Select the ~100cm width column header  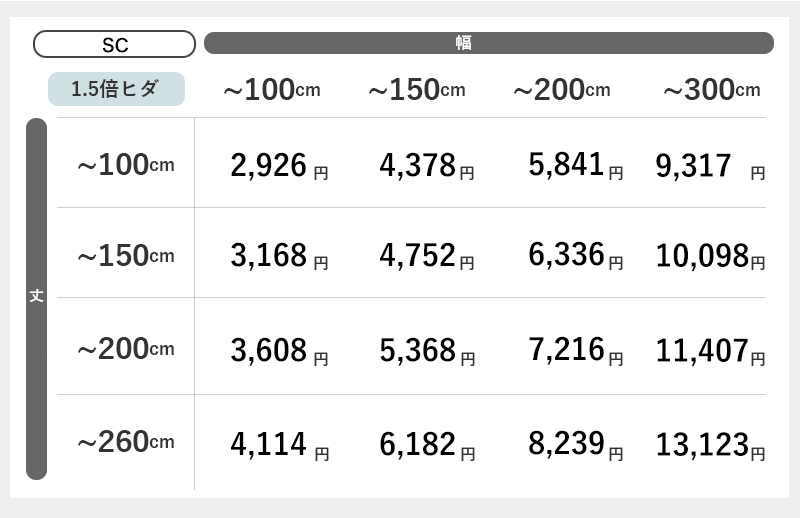pos(272,90)
